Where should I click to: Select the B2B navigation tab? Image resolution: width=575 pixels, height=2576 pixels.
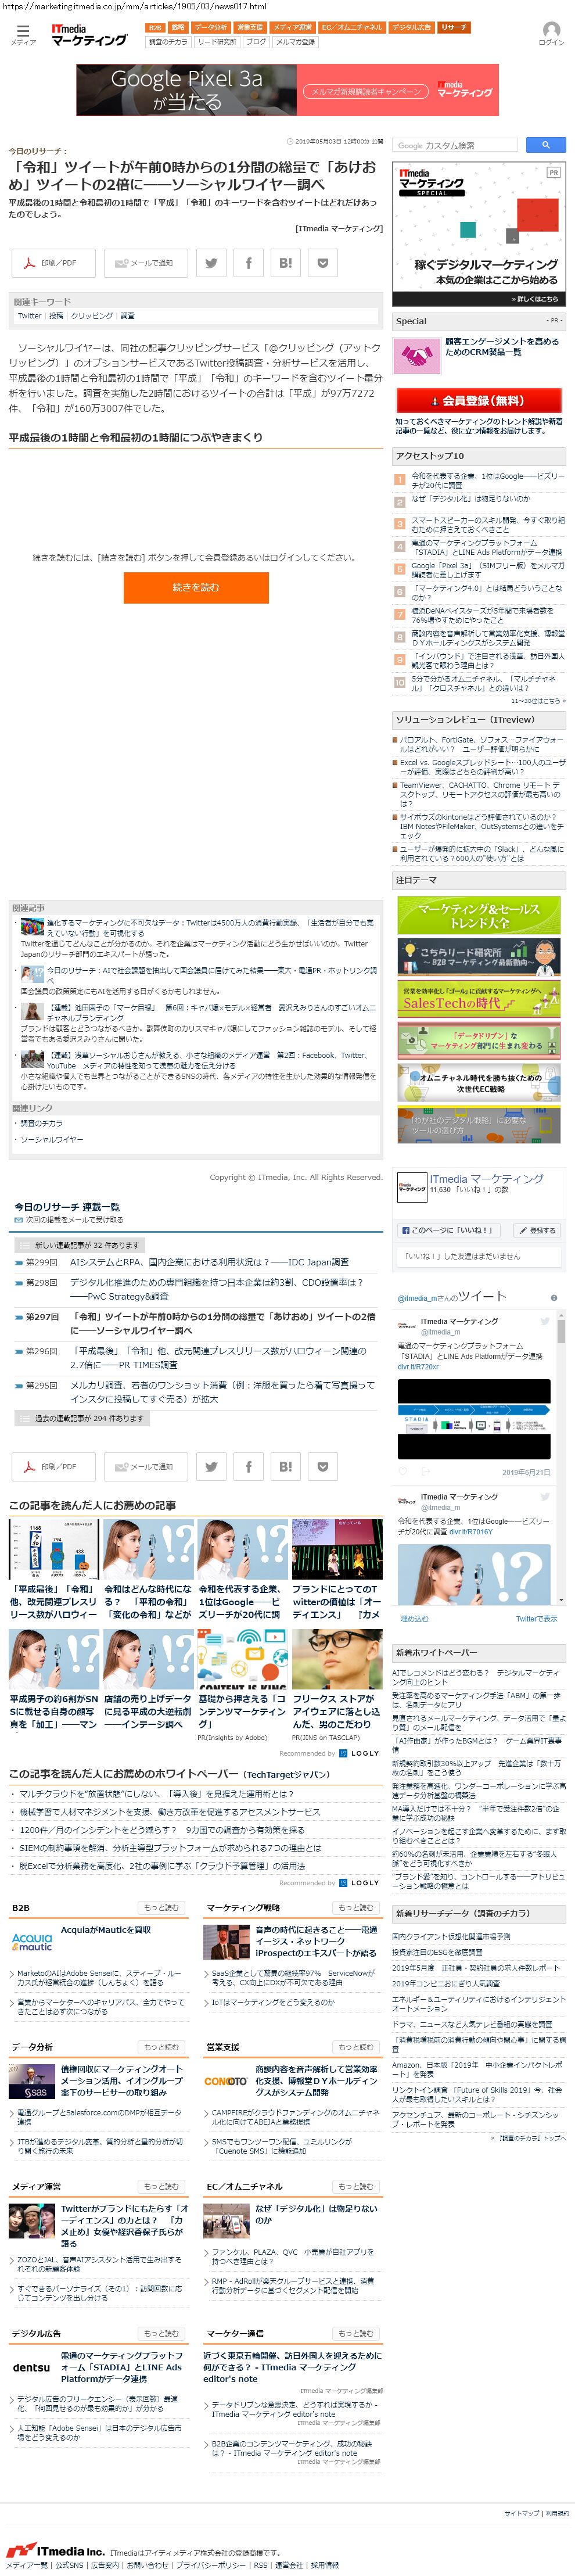click(x=155, y=28)
